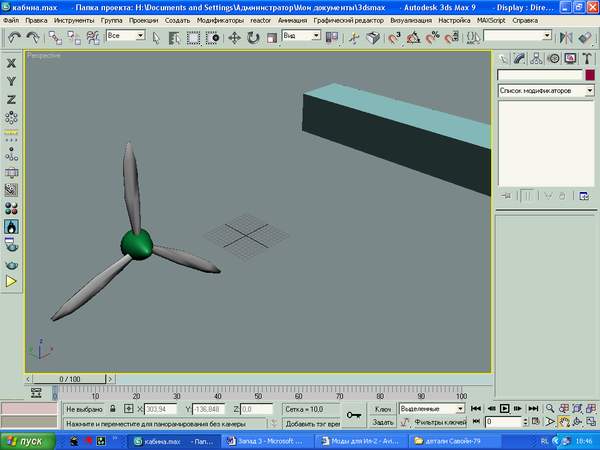This screenshot has width=600, height=450.
Task: Switch to the Utilities hammer tab
Action: [587, 59]
